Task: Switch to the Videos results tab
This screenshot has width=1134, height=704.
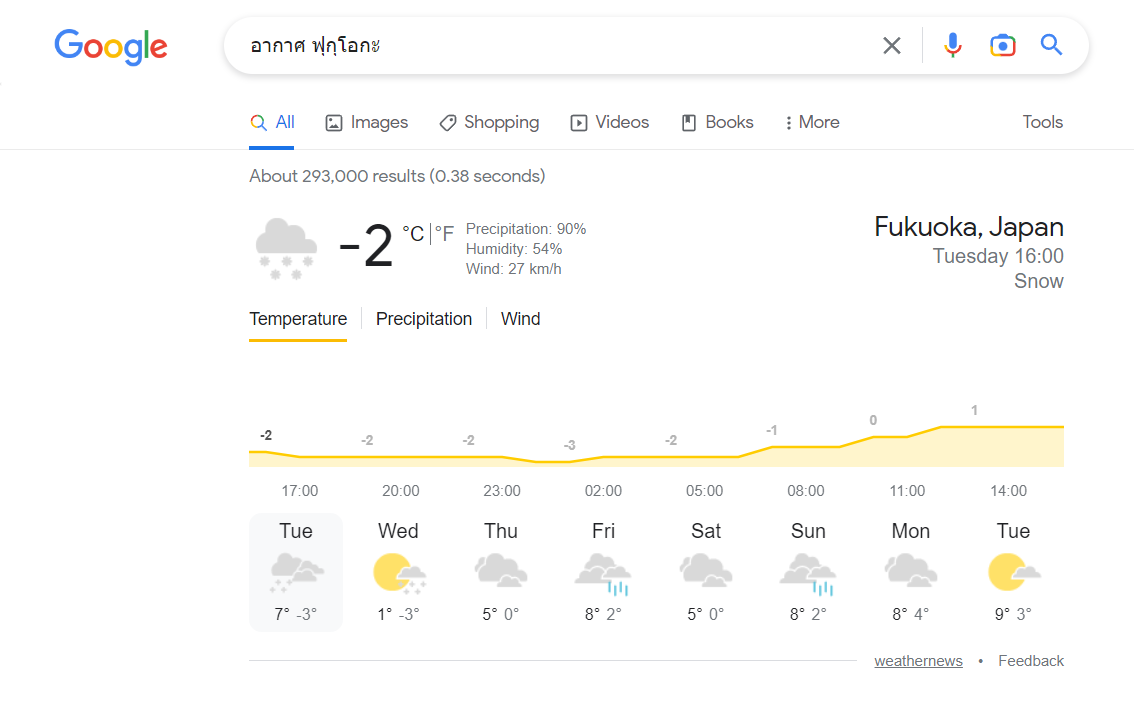Action: click(x=610, y=122)
